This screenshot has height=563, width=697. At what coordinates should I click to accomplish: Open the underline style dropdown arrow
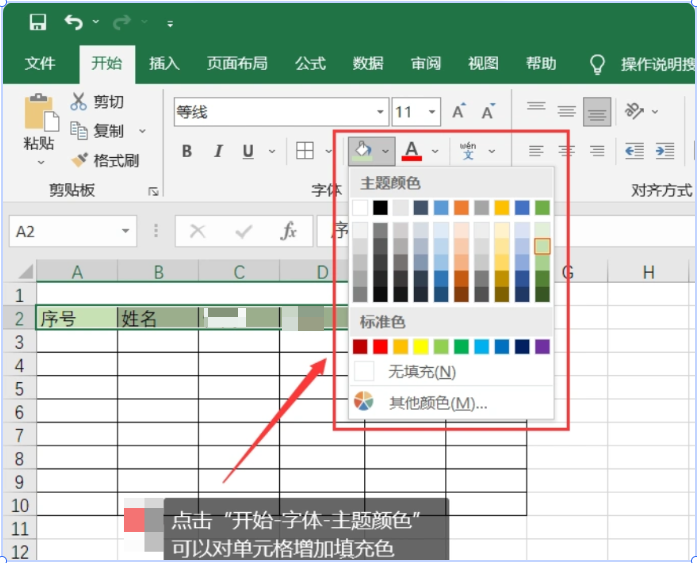(x=272, y=152)
